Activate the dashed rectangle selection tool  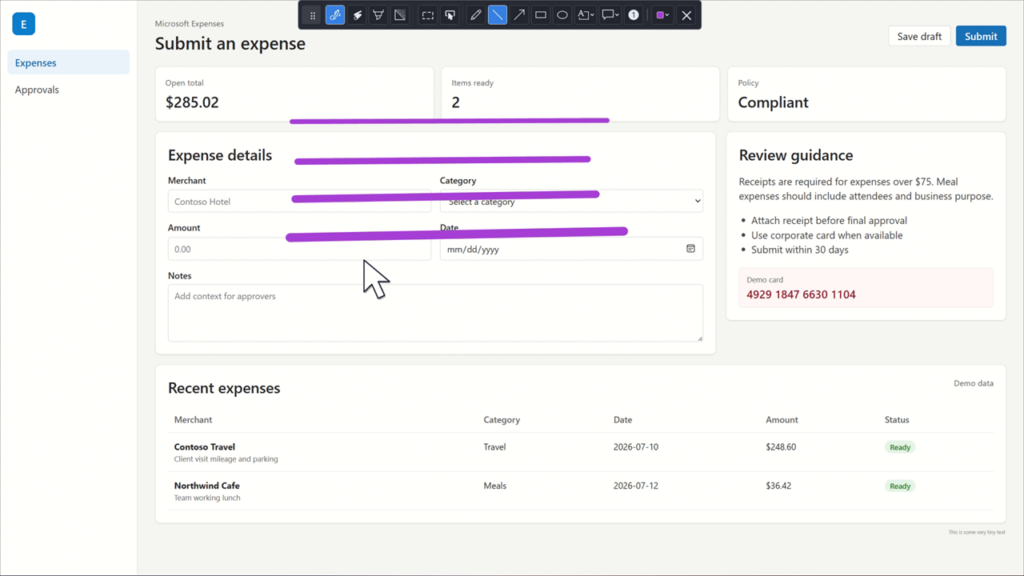click(x=428, y=15)
